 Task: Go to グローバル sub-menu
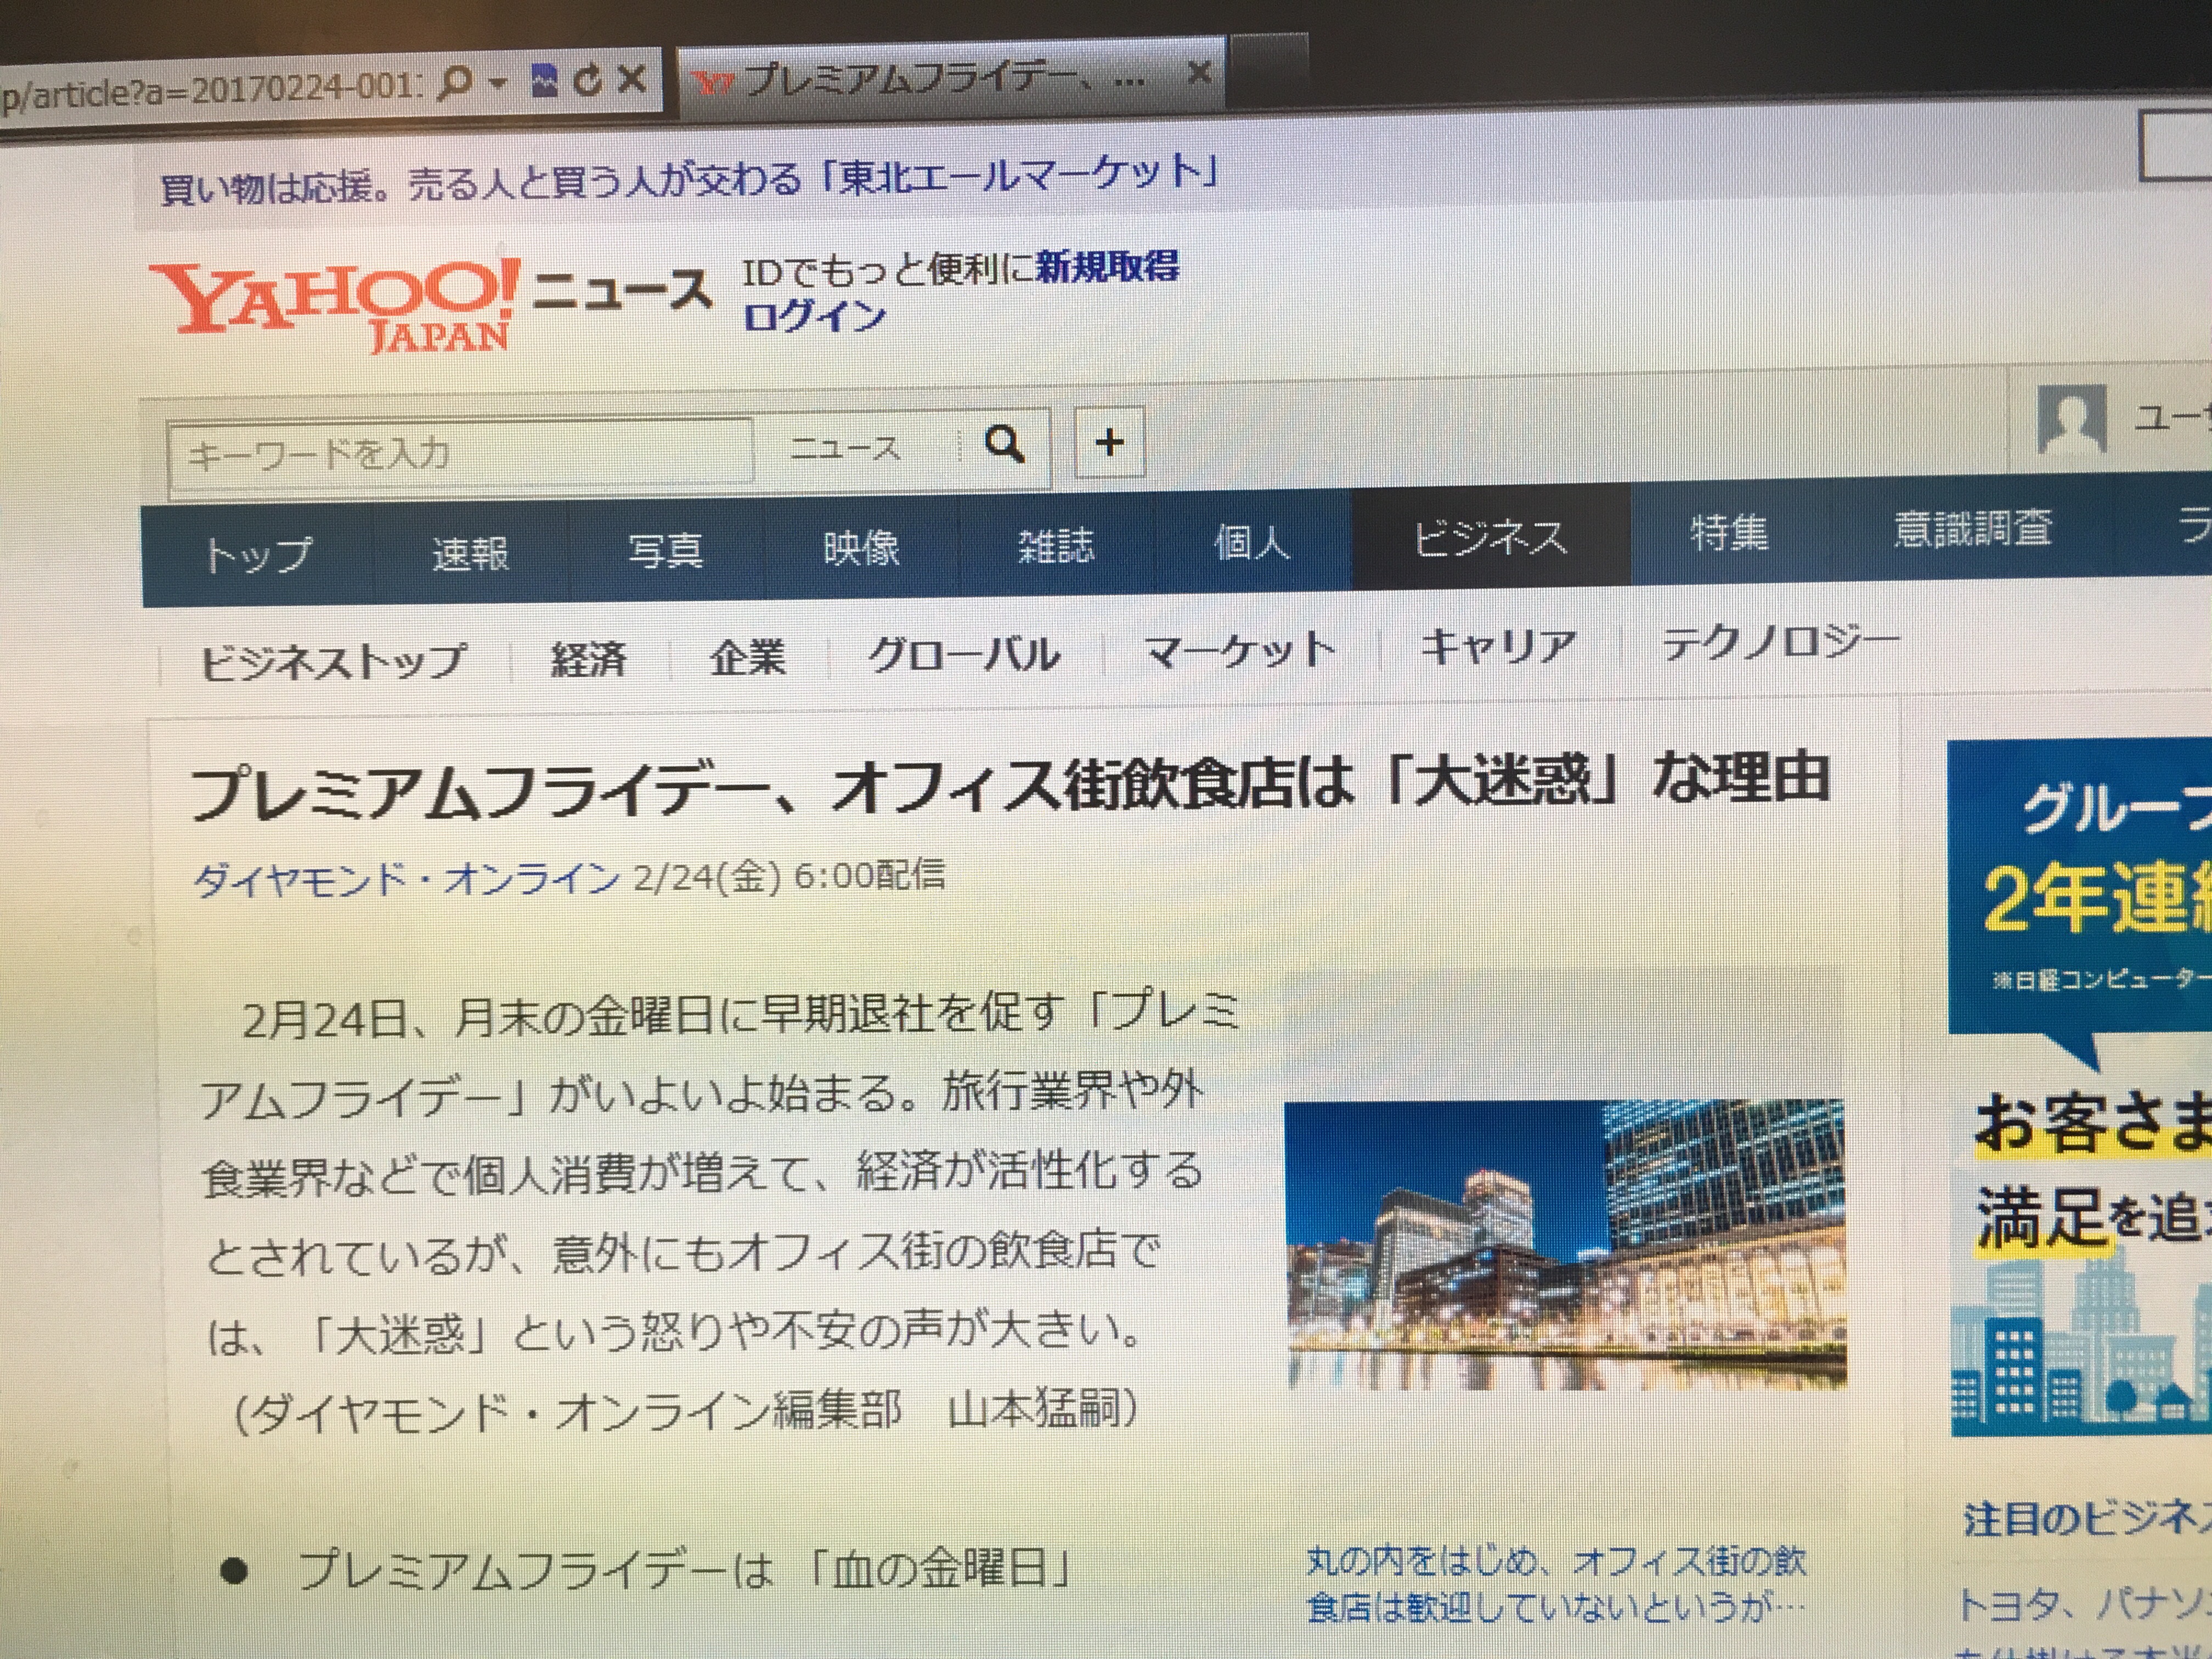964,654
